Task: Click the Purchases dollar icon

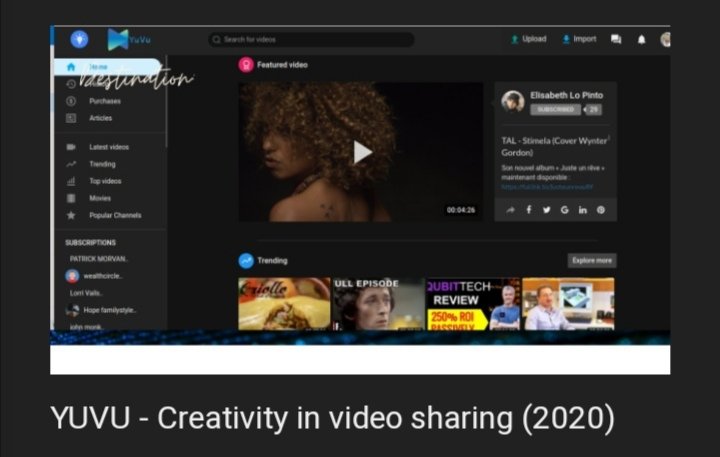Action: pyautogui.click(x=71, y=101)
